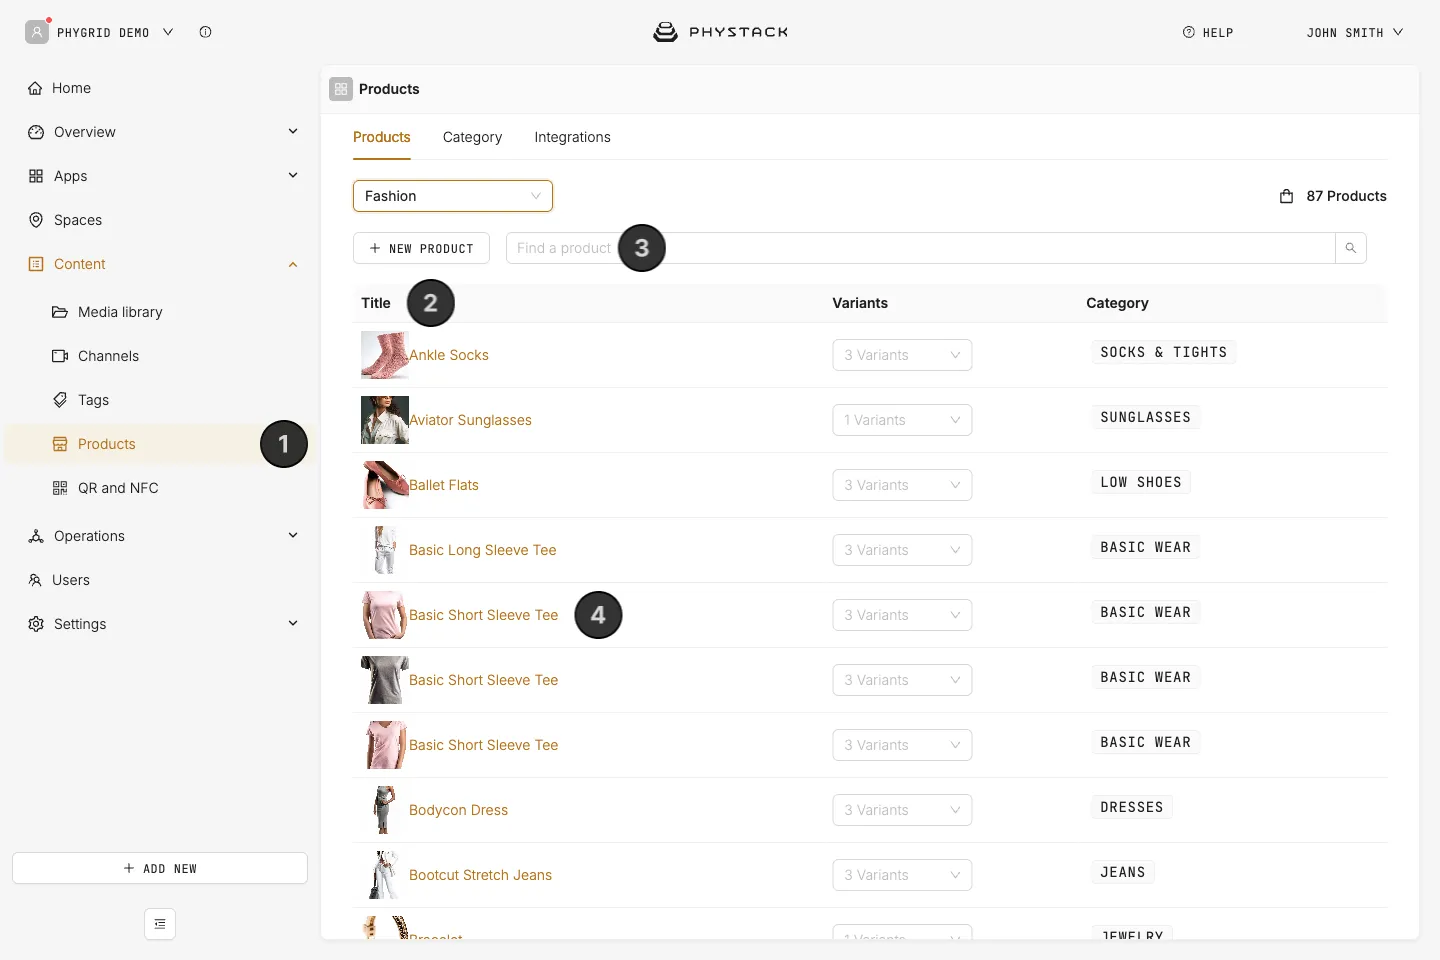The width and height of the screenshot is (1440, 960).
Task: Click the Apps grid icon in sidebar
Action: pyautogui.click(x=36, y=176)
